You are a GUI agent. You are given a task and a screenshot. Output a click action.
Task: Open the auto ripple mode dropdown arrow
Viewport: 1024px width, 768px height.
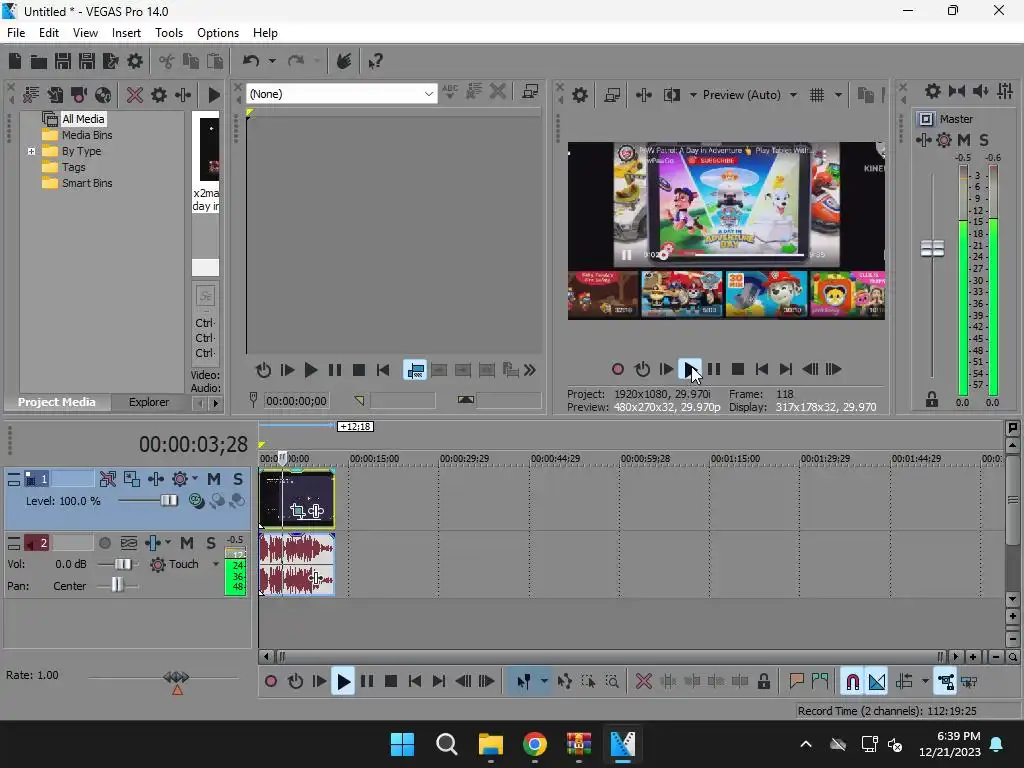tap(925, 682)
